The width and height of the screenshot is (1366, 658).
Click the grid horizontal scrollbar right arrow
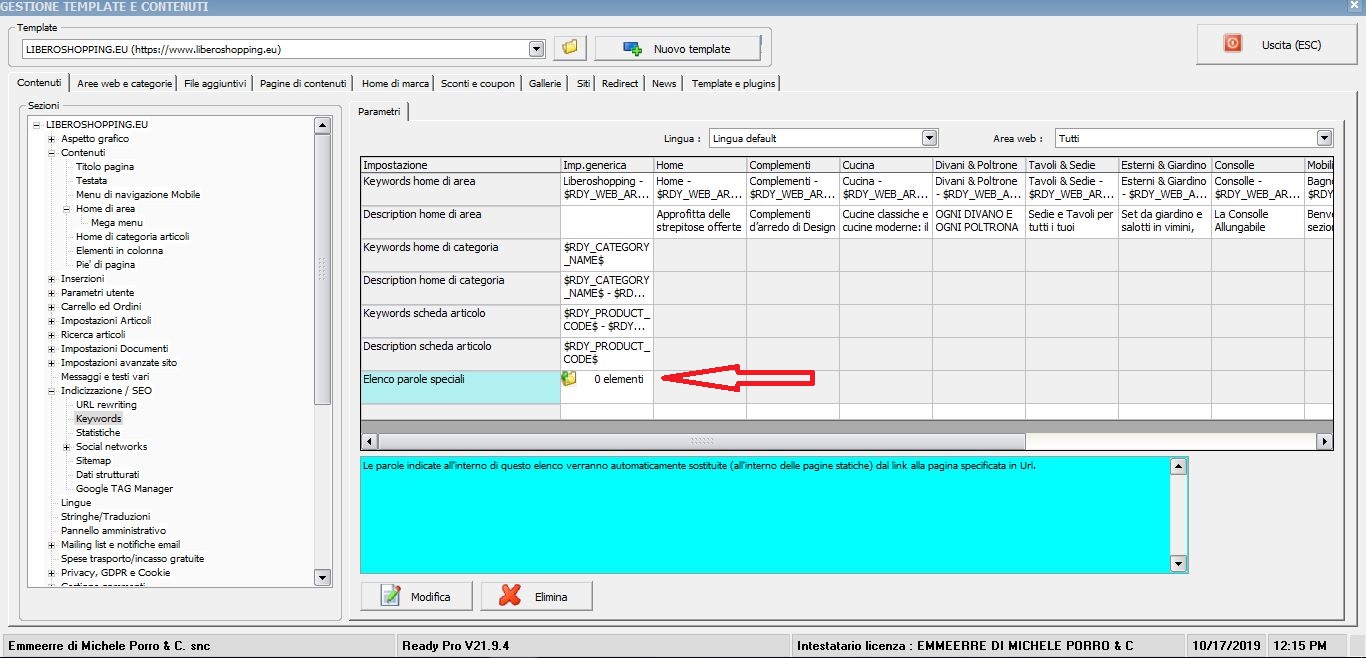pyautogui.click(x=1324, y=441)
